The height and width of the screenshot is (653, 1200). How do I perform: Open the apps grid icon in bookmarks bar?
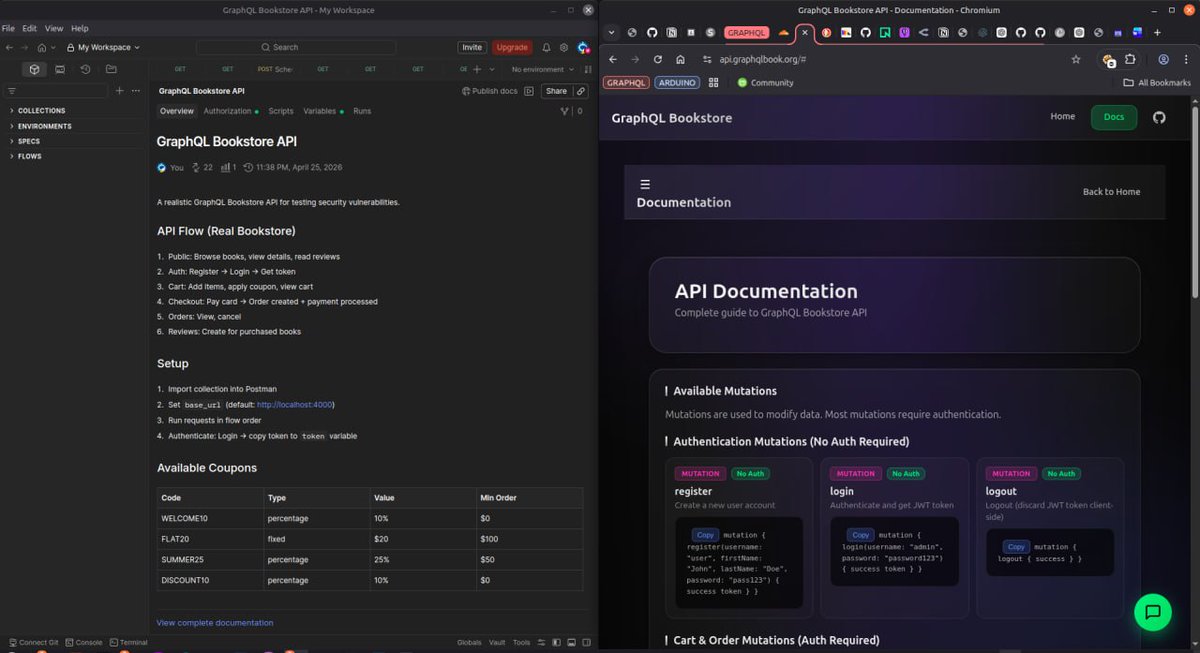coord(713,83)
